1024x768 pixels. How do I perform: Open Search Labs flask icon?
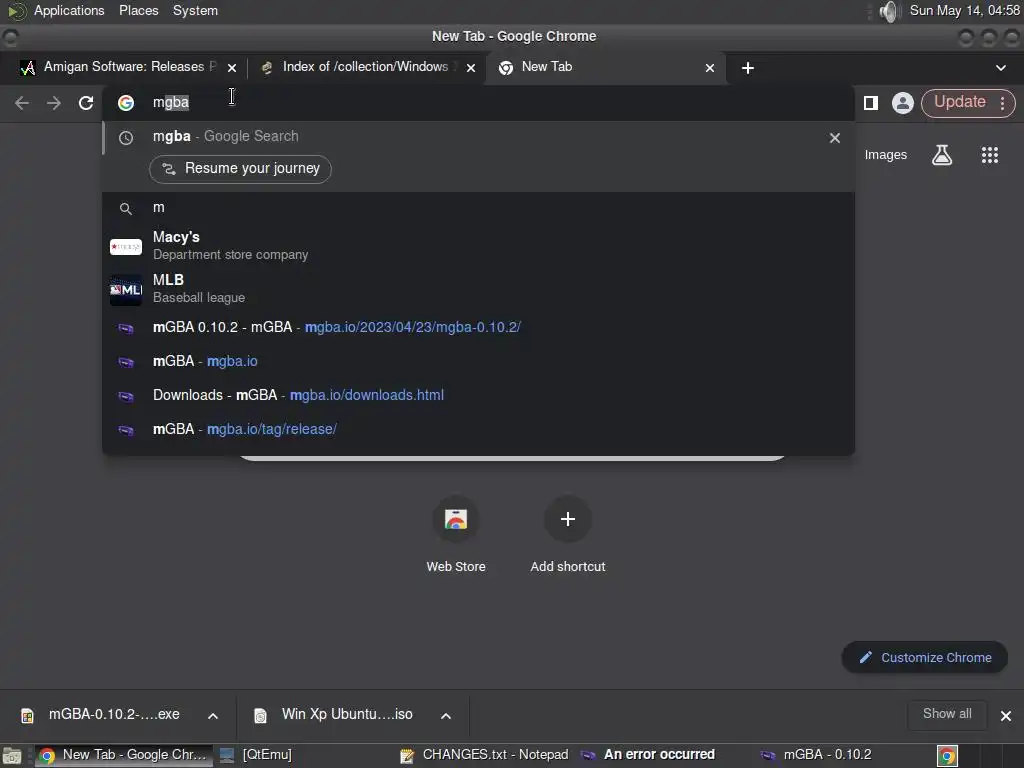942,155
